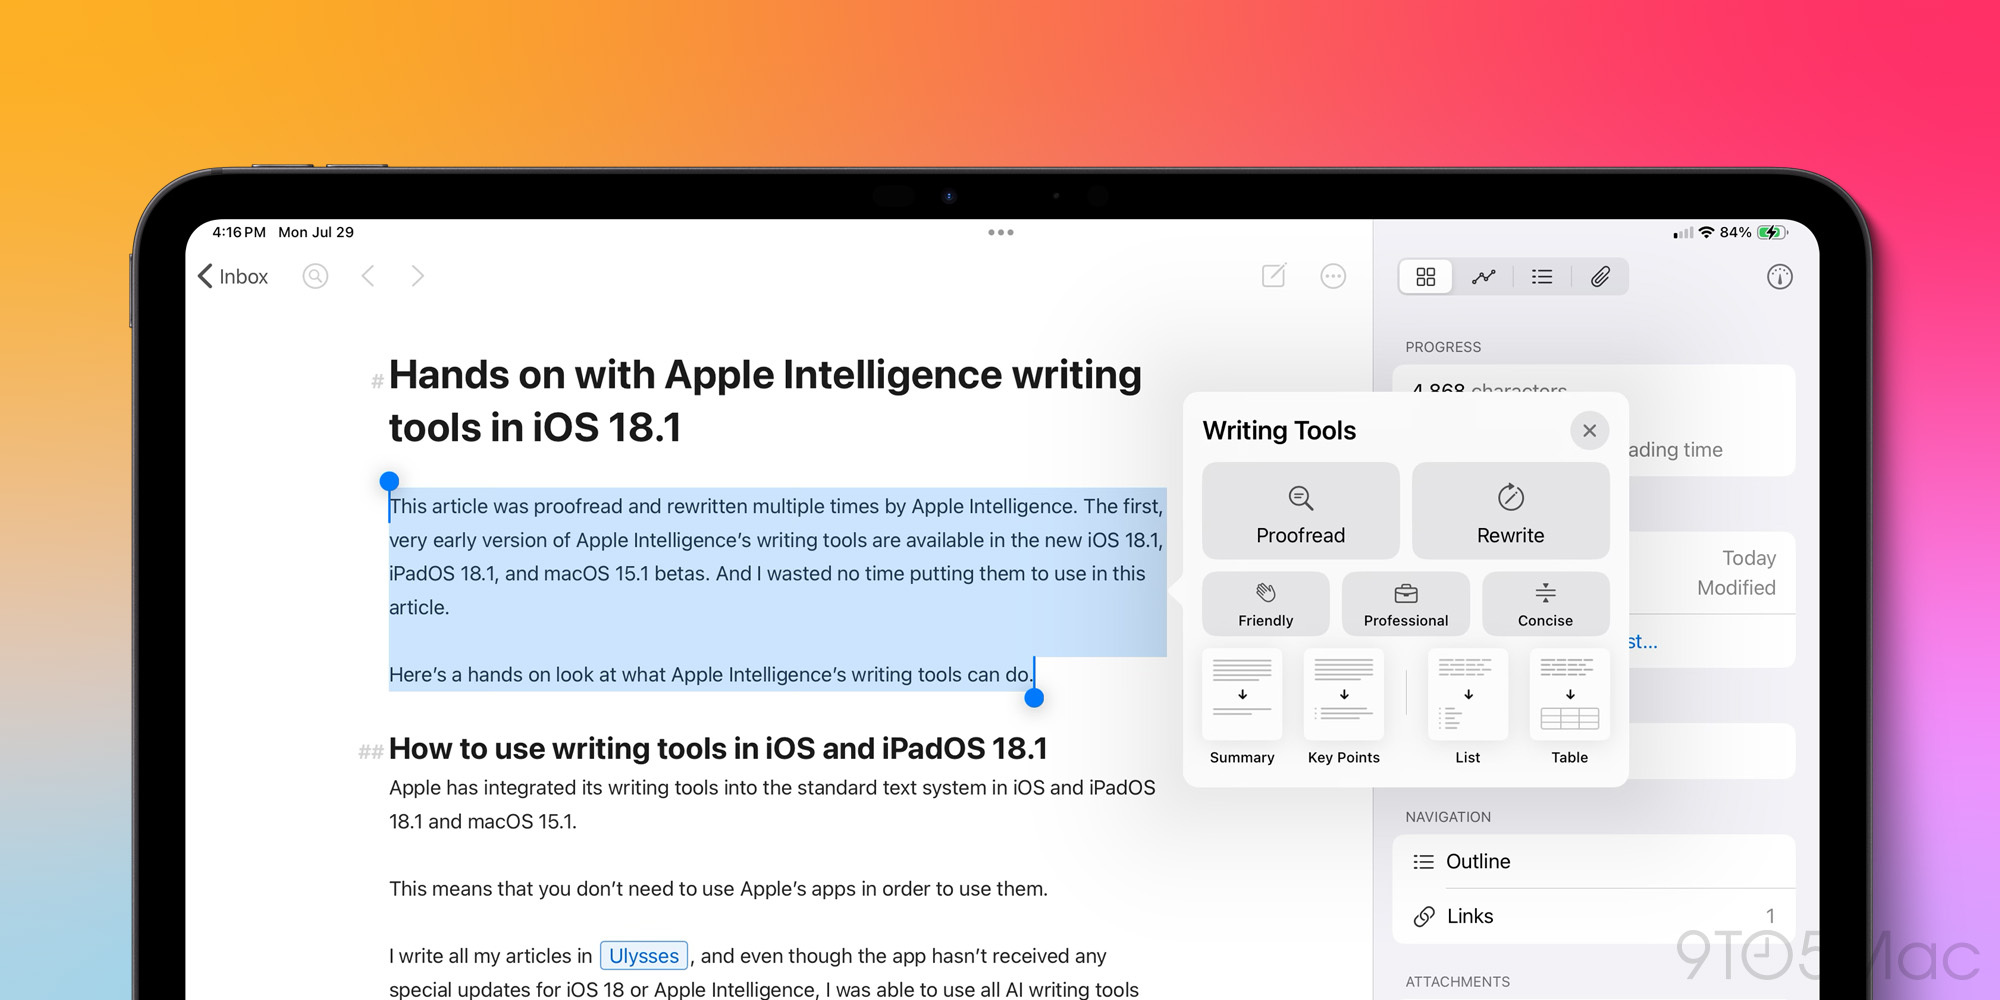Tap the Rewrite tool in Writing Tools
Screen dimensions: 2000x1000
1510,511
